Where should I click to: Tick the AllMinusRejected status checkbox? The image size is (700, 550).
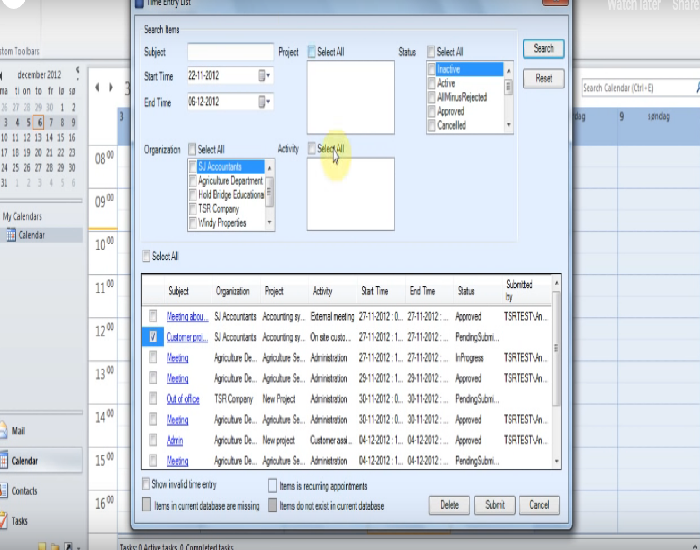click(x=431, y=97)
